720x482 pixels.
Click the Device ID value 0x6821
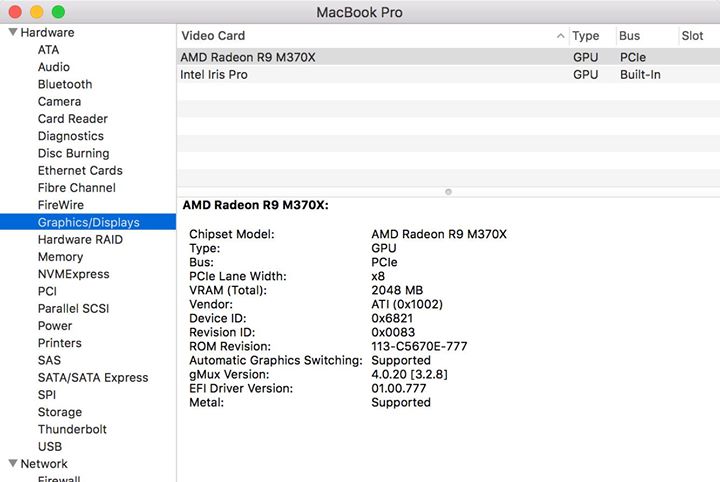tap(392, 318)
